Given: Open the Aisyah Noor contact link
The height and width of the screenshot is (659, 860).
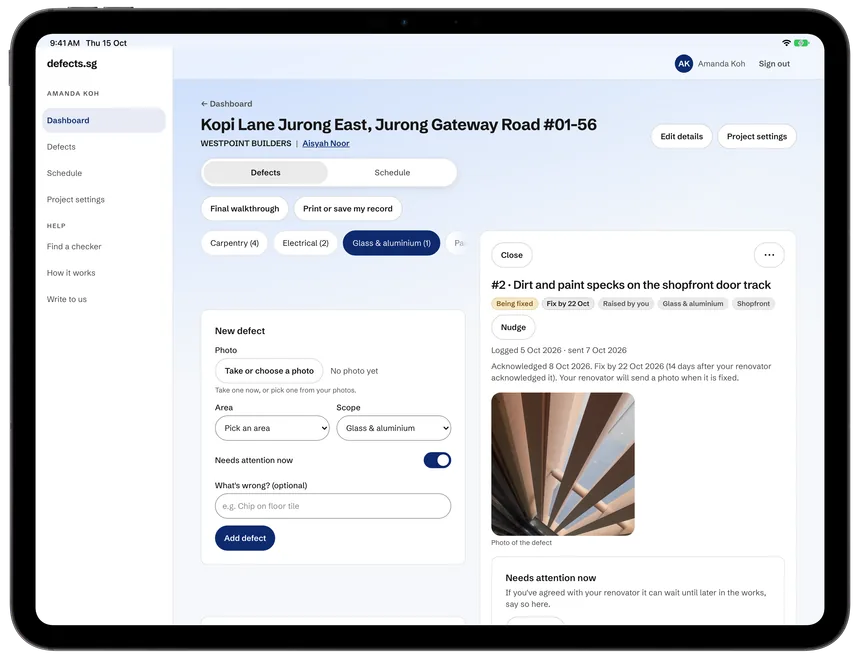Looking at the screenshot, I should point(326,144).
